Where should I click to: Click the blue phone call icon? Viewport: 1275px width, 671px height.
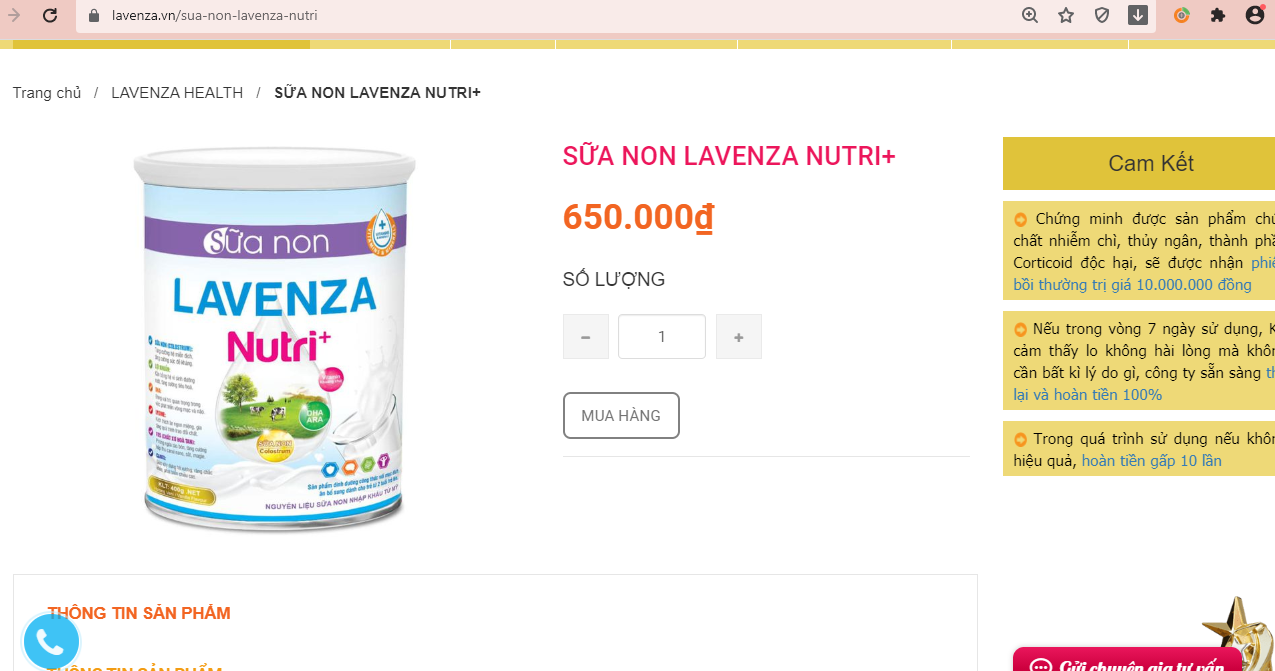51,643
